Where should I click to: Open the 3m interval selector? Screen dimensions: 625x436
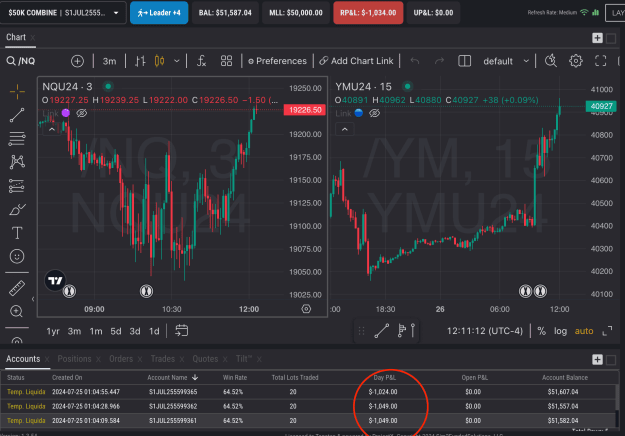click(x=109, y=61)
